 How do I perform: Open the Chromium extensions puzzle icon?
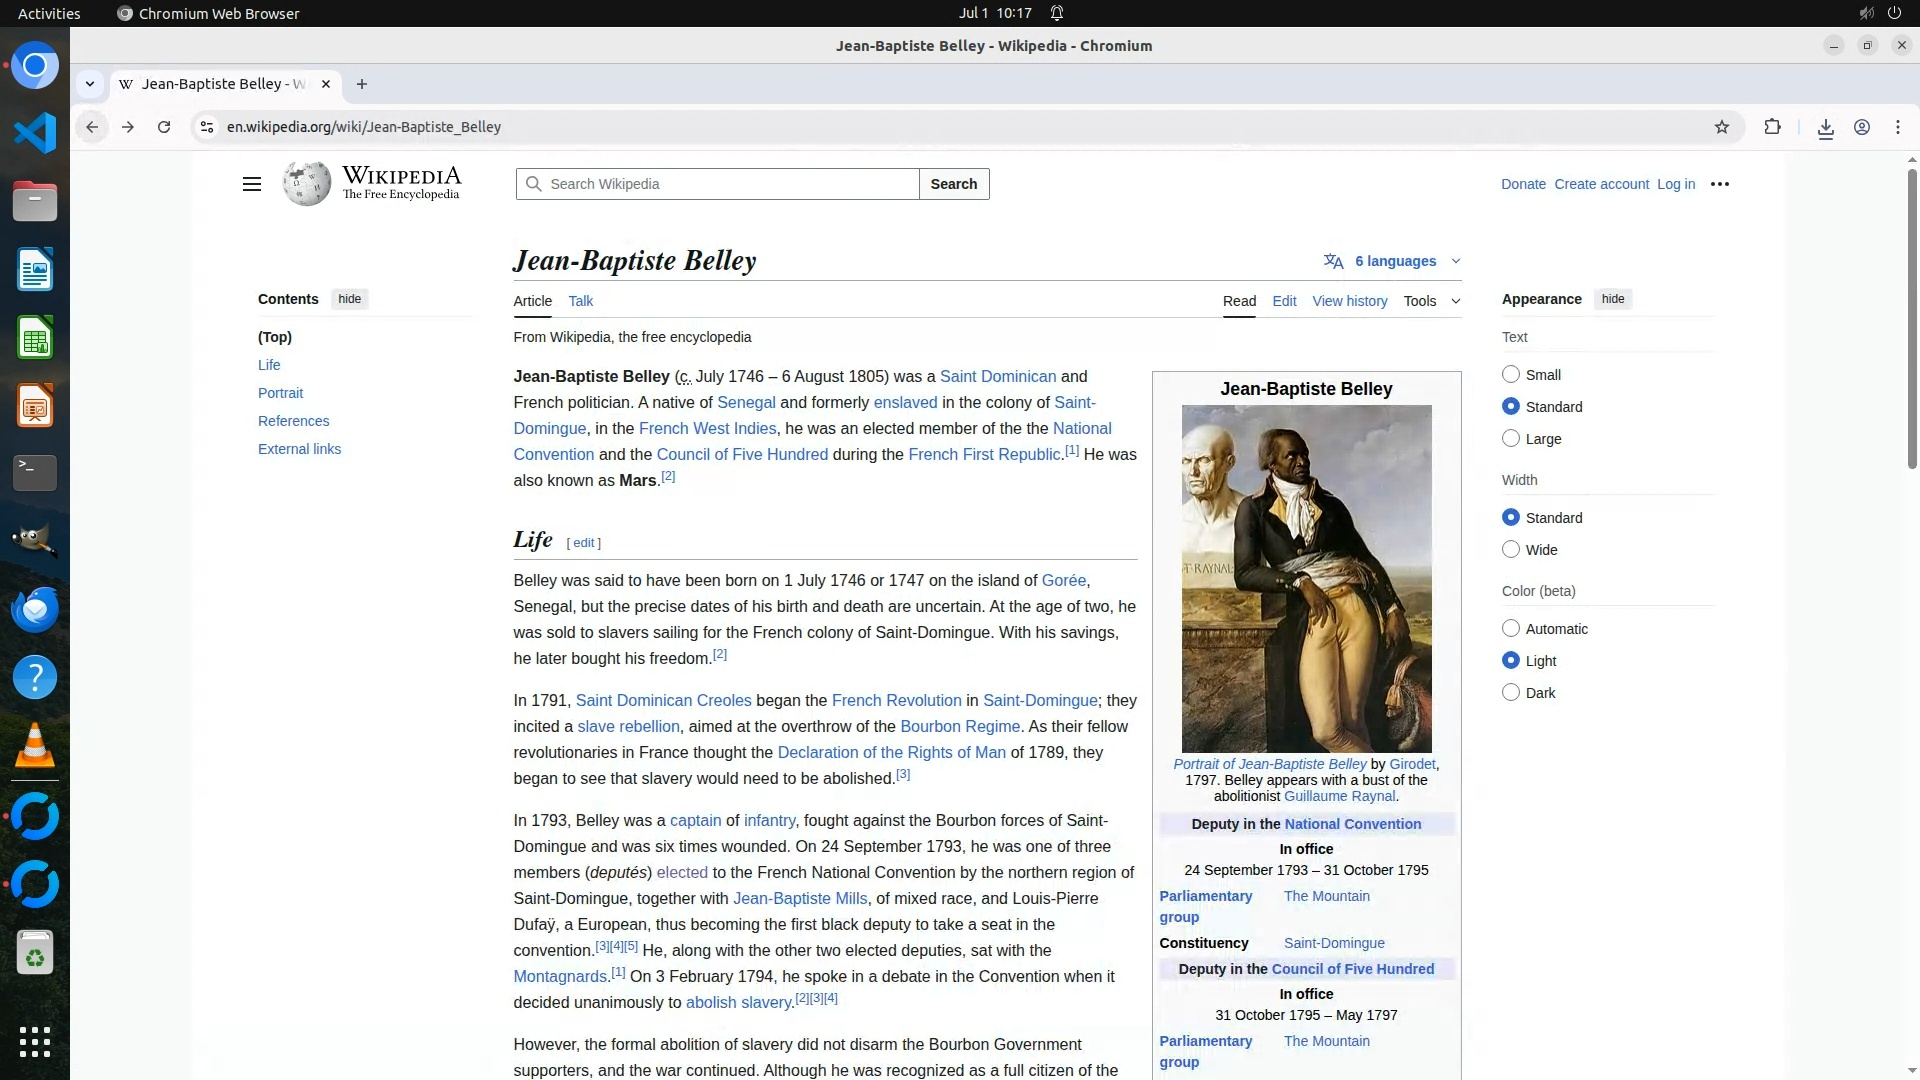coord(1772,127)
